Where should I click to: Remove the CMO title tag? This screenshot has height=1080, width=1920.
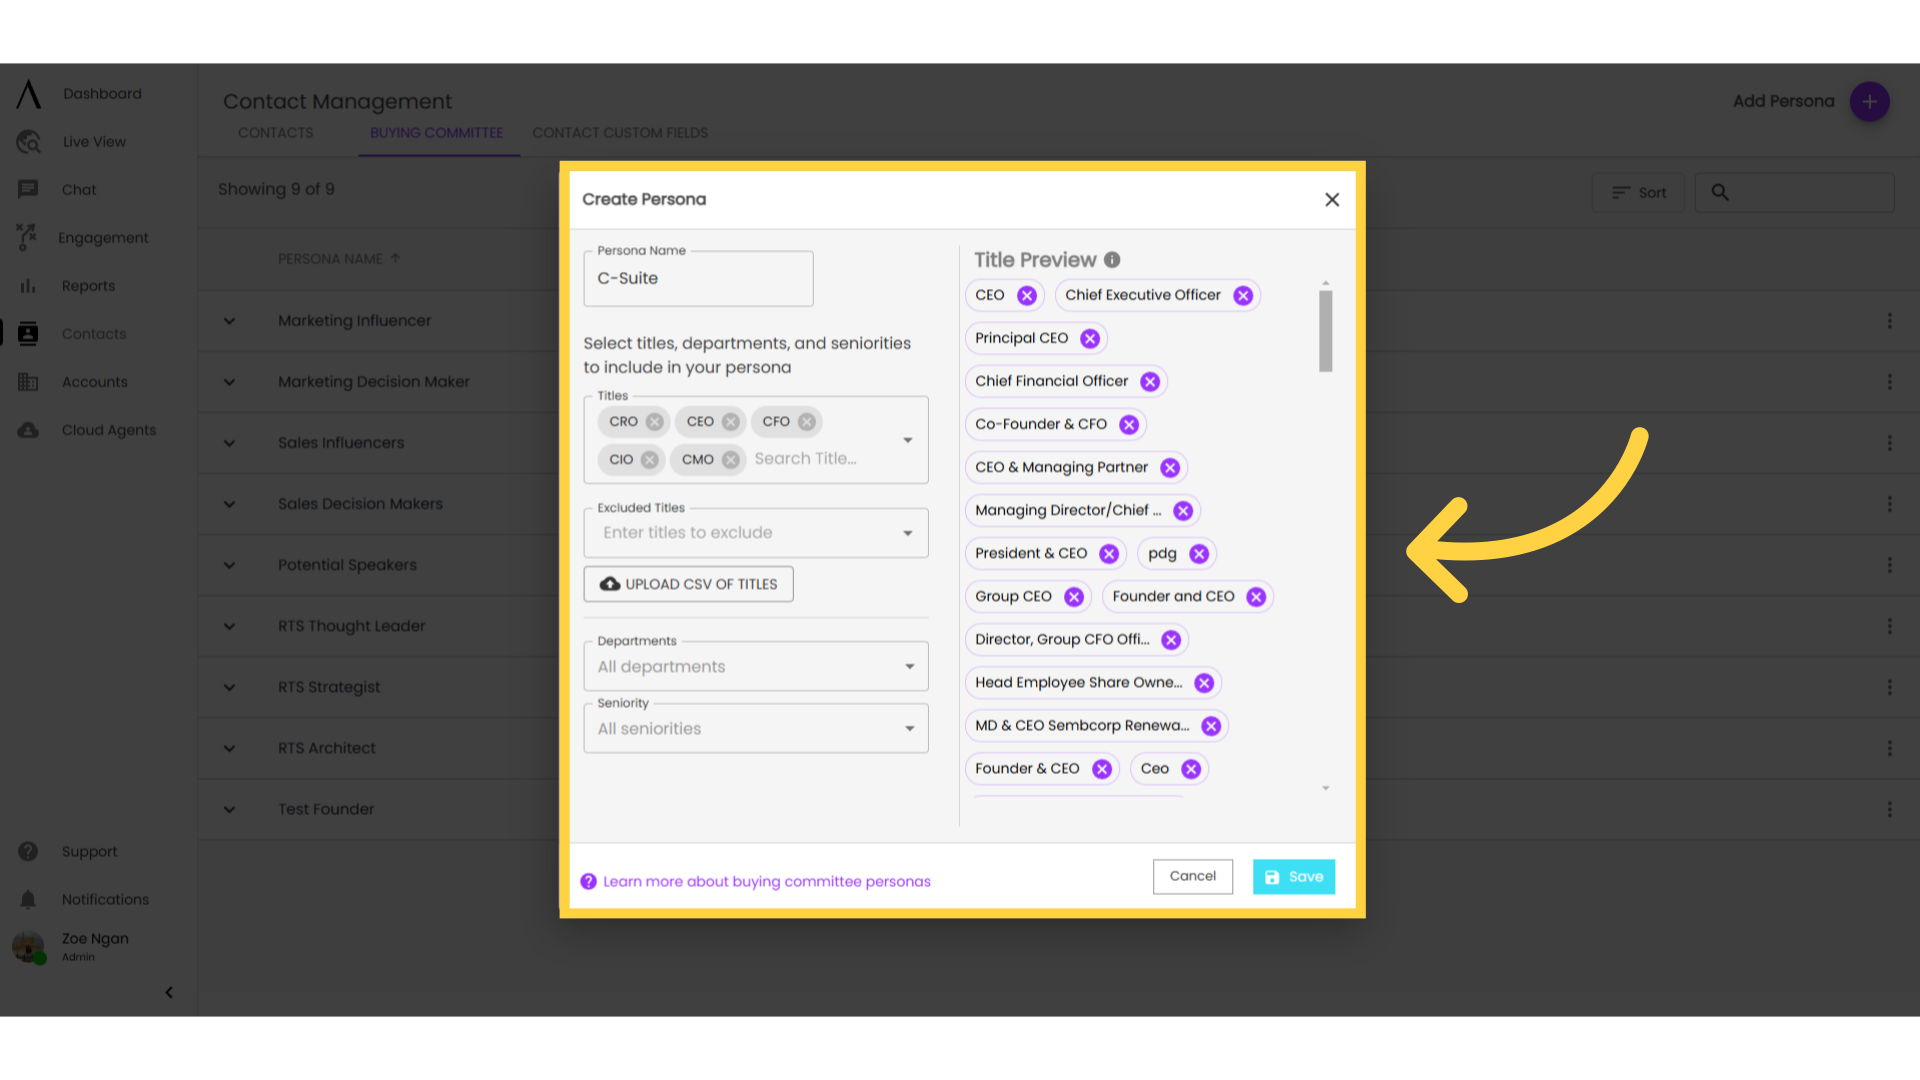click(731, 458)
